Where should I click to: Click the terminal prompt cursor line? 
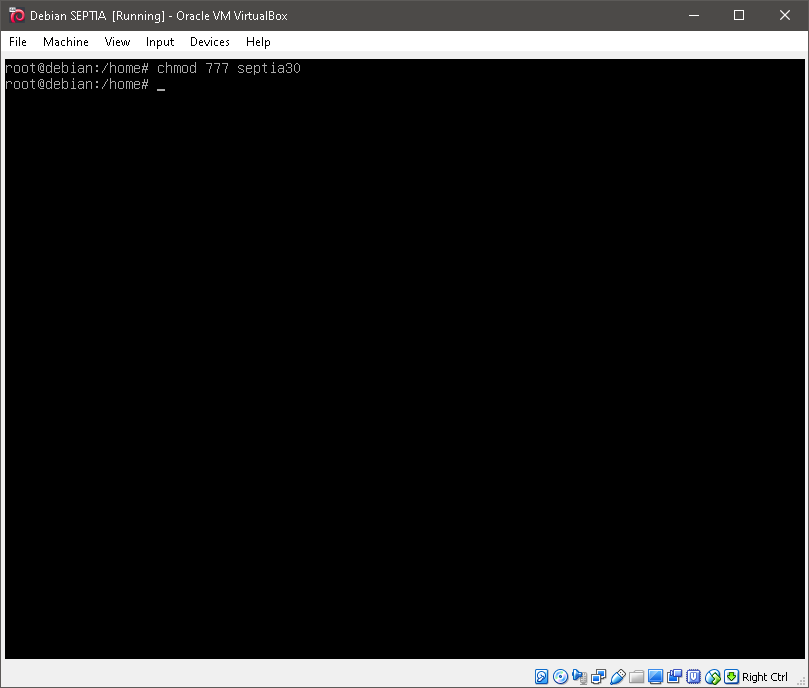[x=85, y=84]
